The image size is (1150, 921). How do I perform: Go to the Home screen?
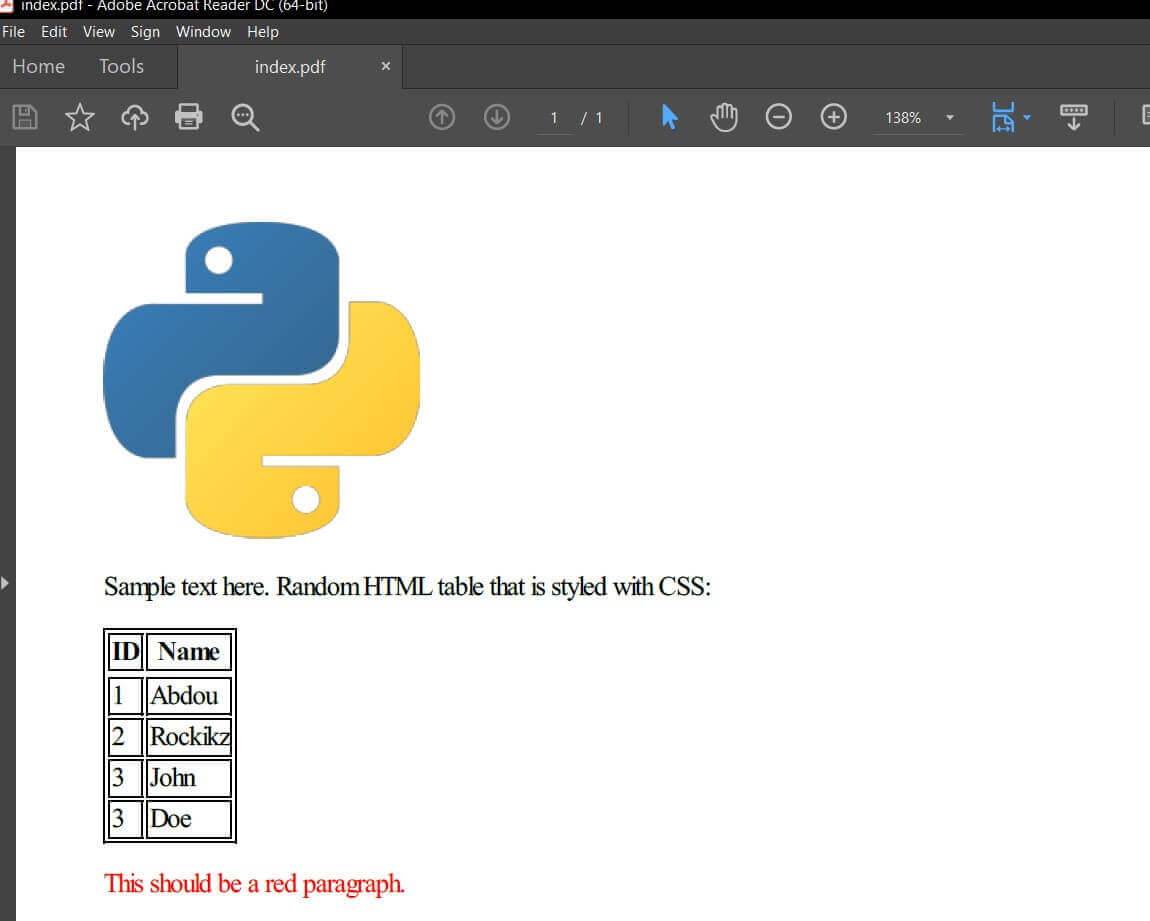(38, 66)
